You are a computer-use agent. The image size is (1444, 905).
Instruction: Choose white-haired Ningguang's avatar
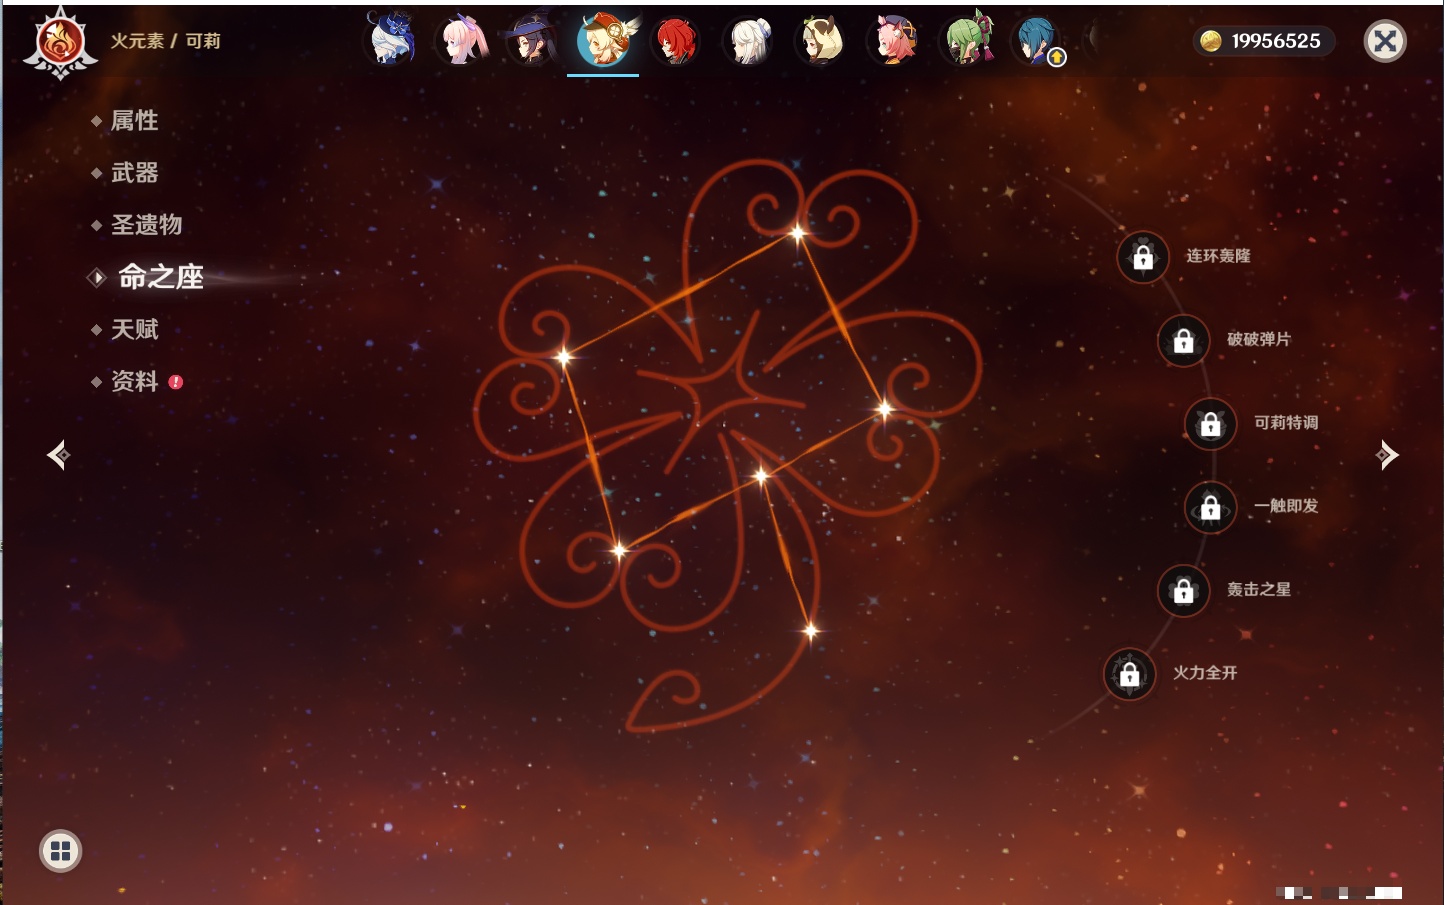pos(749,40)
